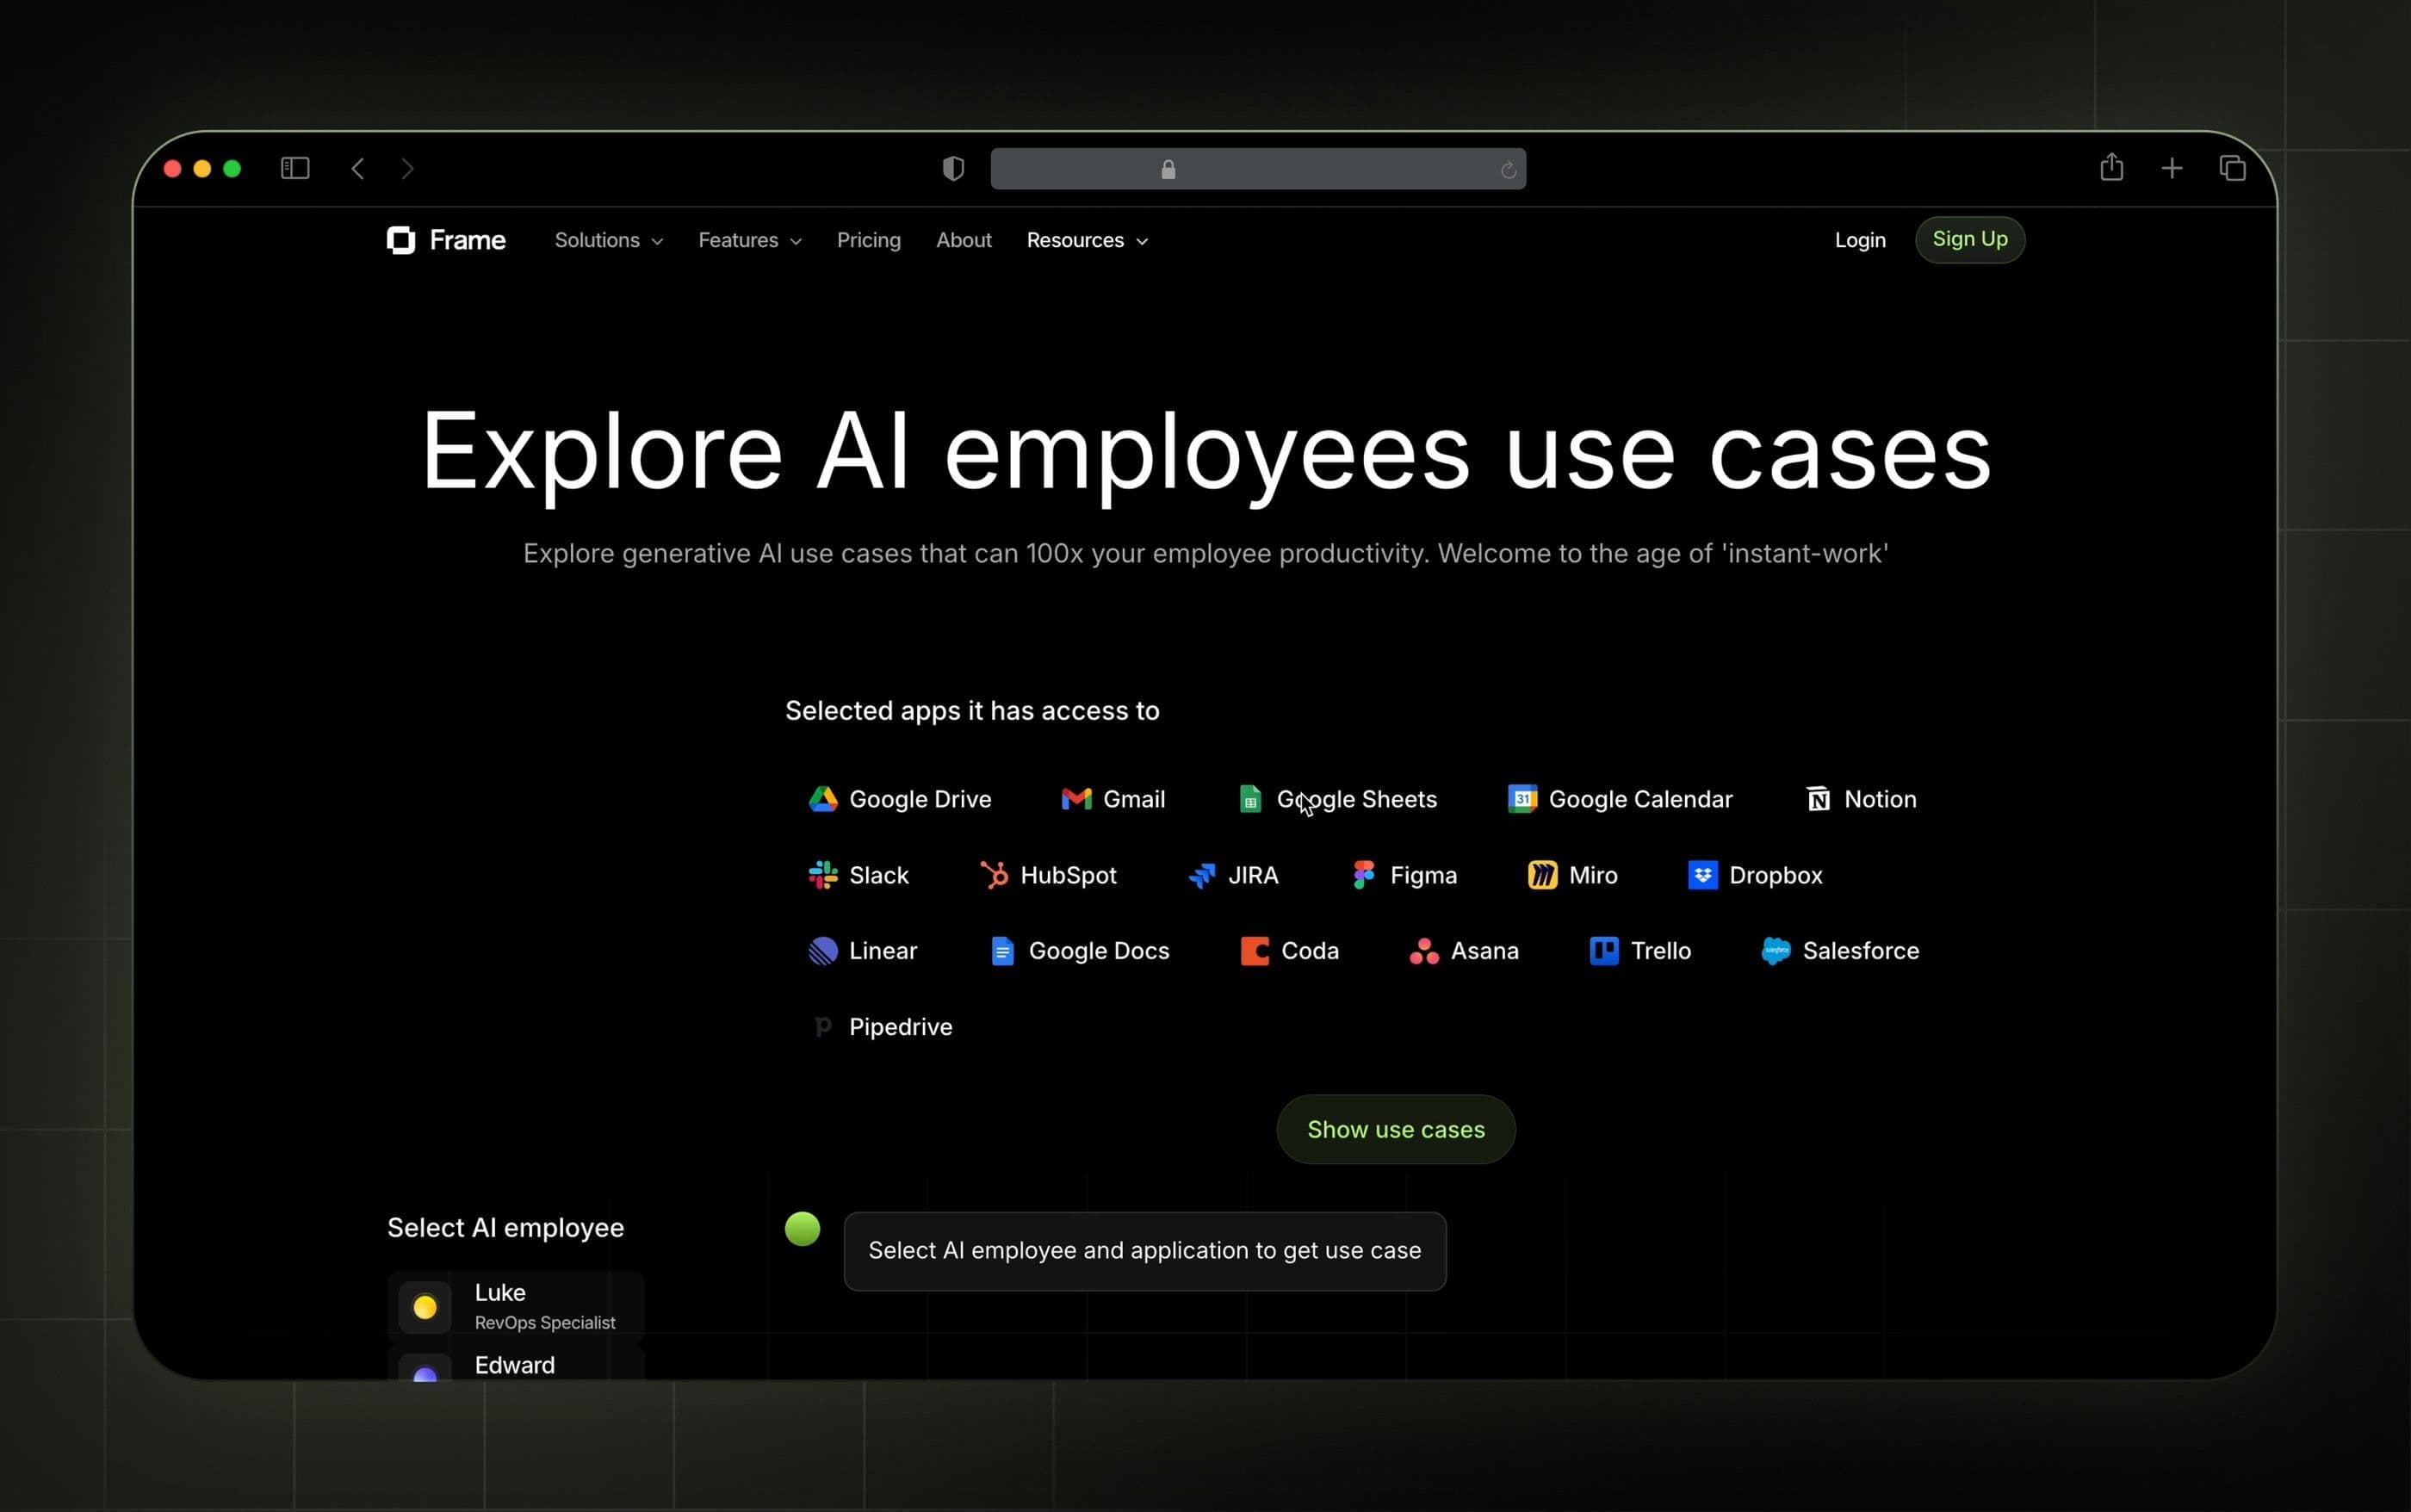Viewport: 2411px width, 1512px height.
Task: Select the Google Drive app icon
Action: click(x=822, y=799)
